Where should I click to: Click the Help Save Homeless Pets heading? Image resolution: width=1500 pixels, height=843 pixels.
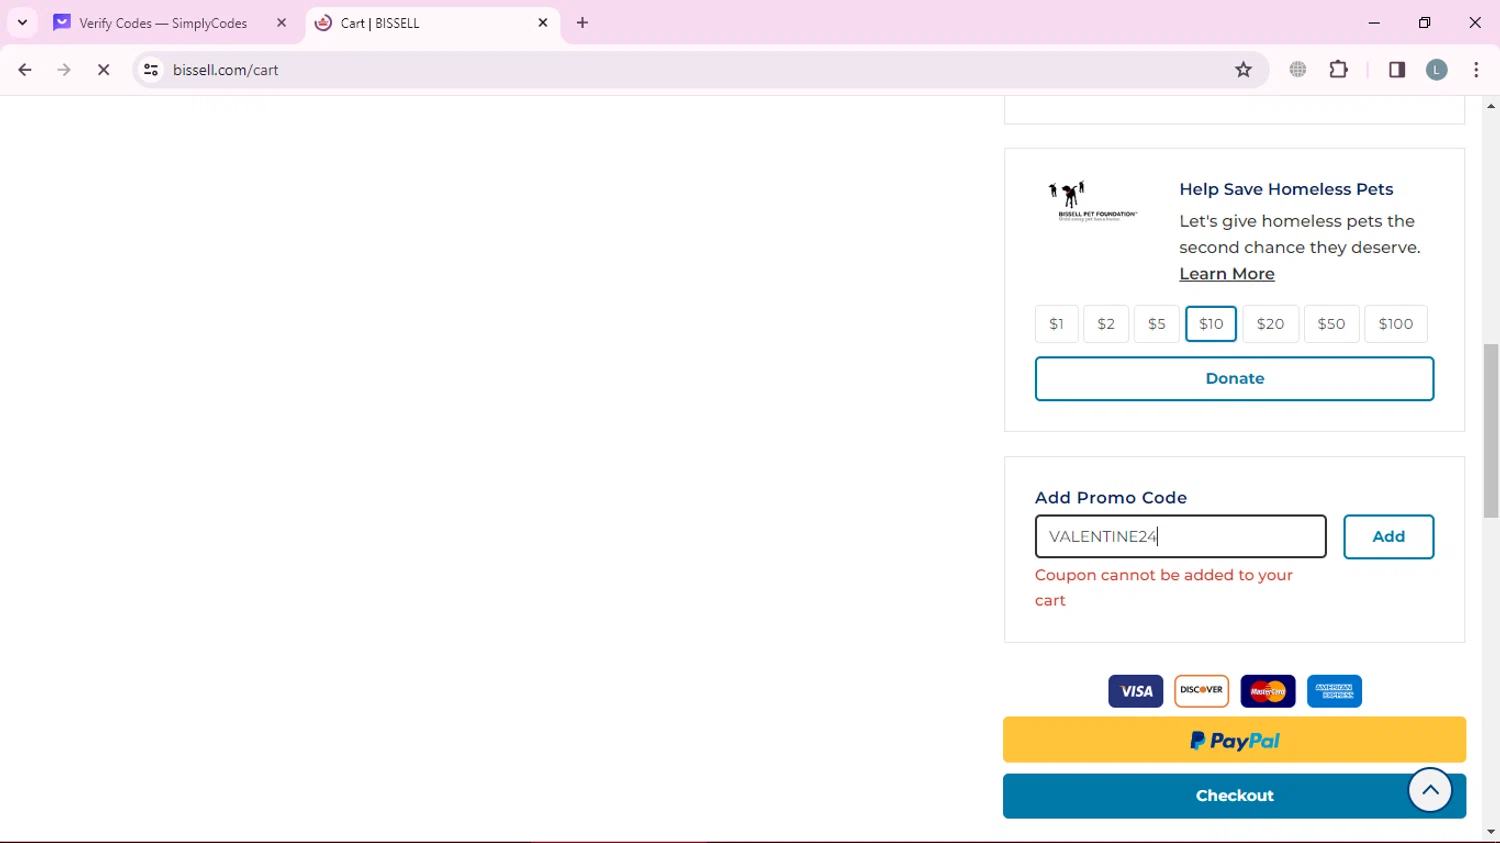(1286, 189)
